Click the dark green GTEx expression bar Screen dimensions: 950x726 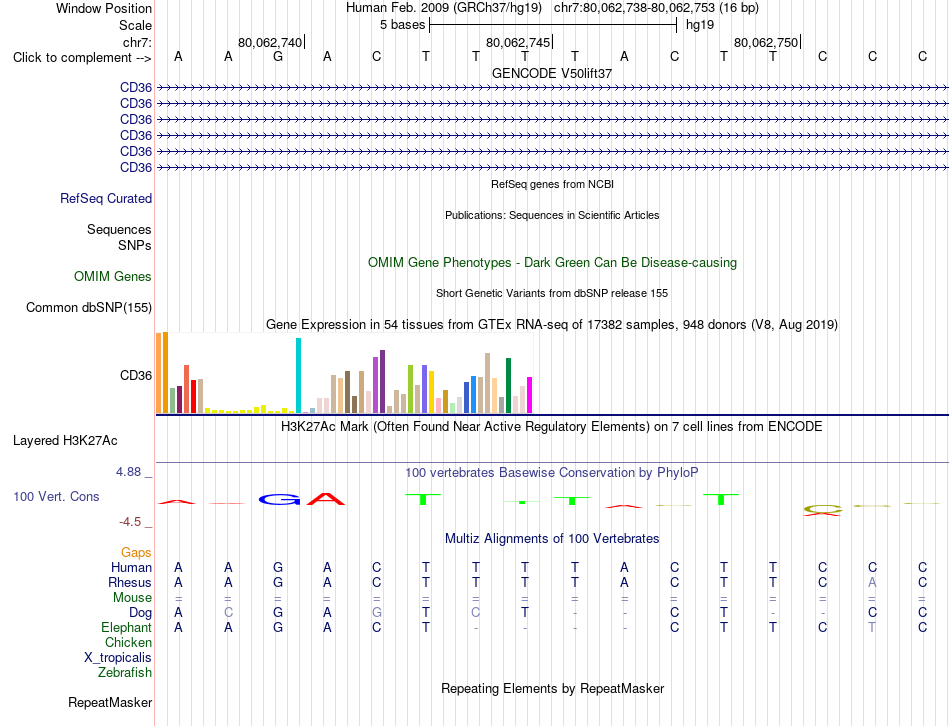[x=508, y=385]
